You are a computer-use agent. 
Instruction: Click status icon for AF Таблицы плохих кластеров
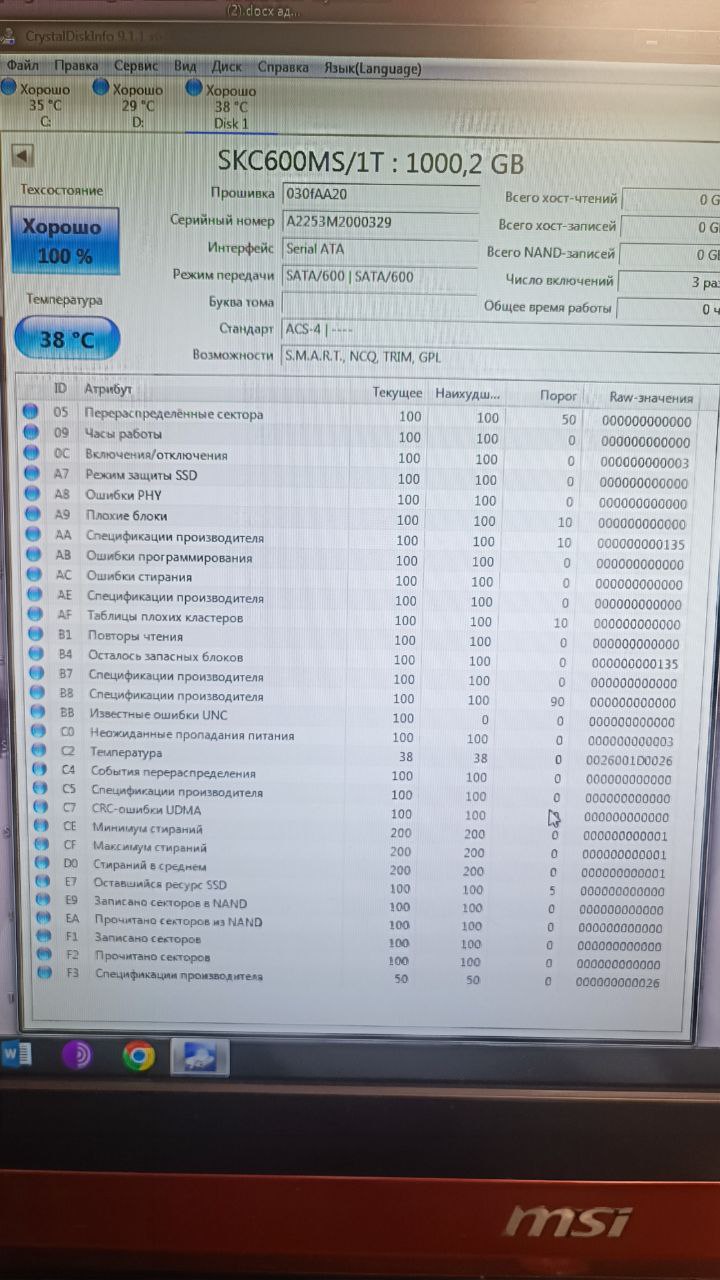point(35,616)
